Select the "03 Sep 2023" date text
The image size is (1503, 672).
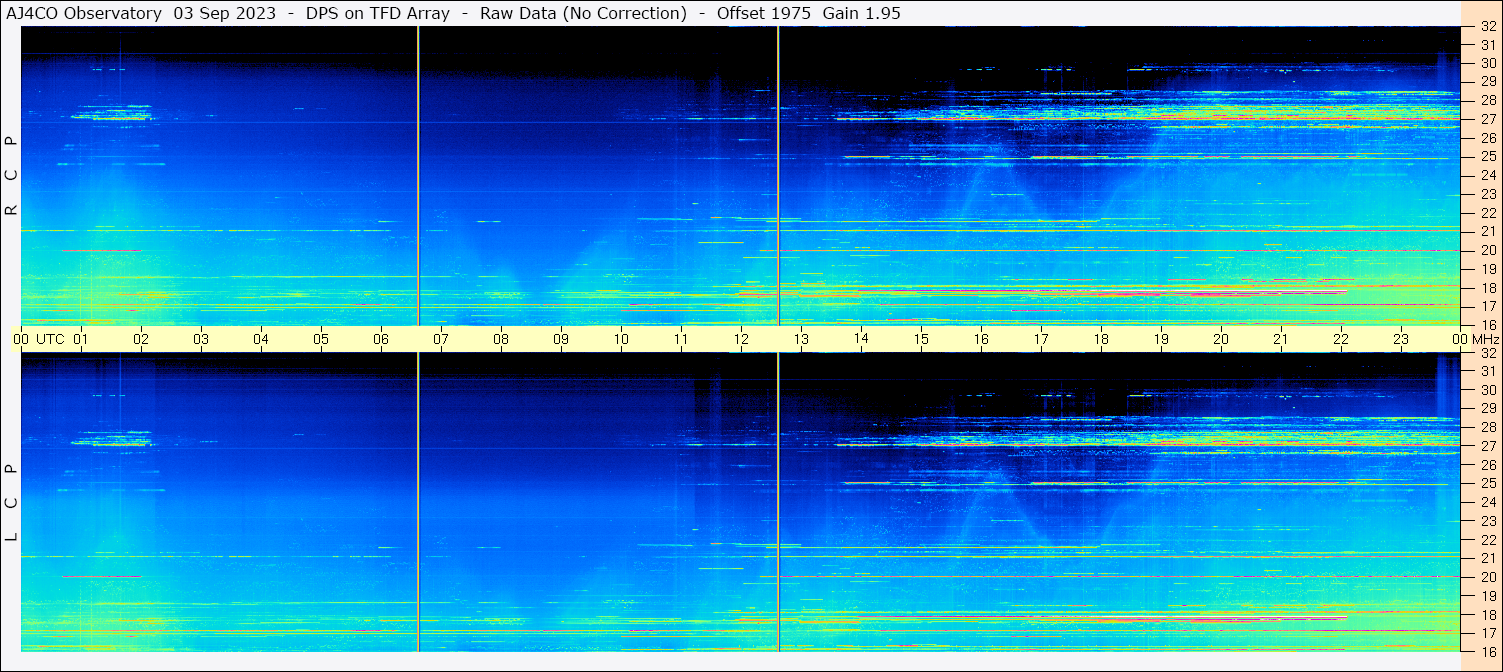click(x=224, y=13)
